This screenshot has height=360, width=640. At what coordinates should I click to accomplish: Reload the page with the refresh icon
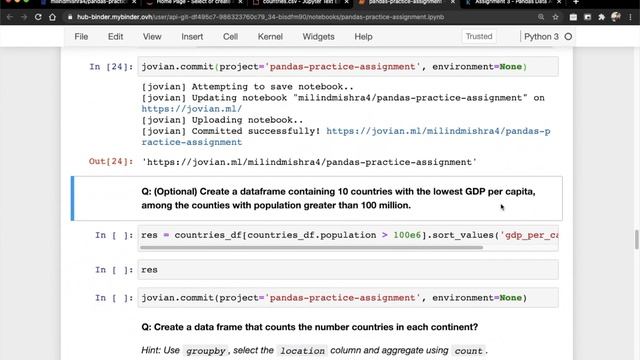[x=38, y=17]
